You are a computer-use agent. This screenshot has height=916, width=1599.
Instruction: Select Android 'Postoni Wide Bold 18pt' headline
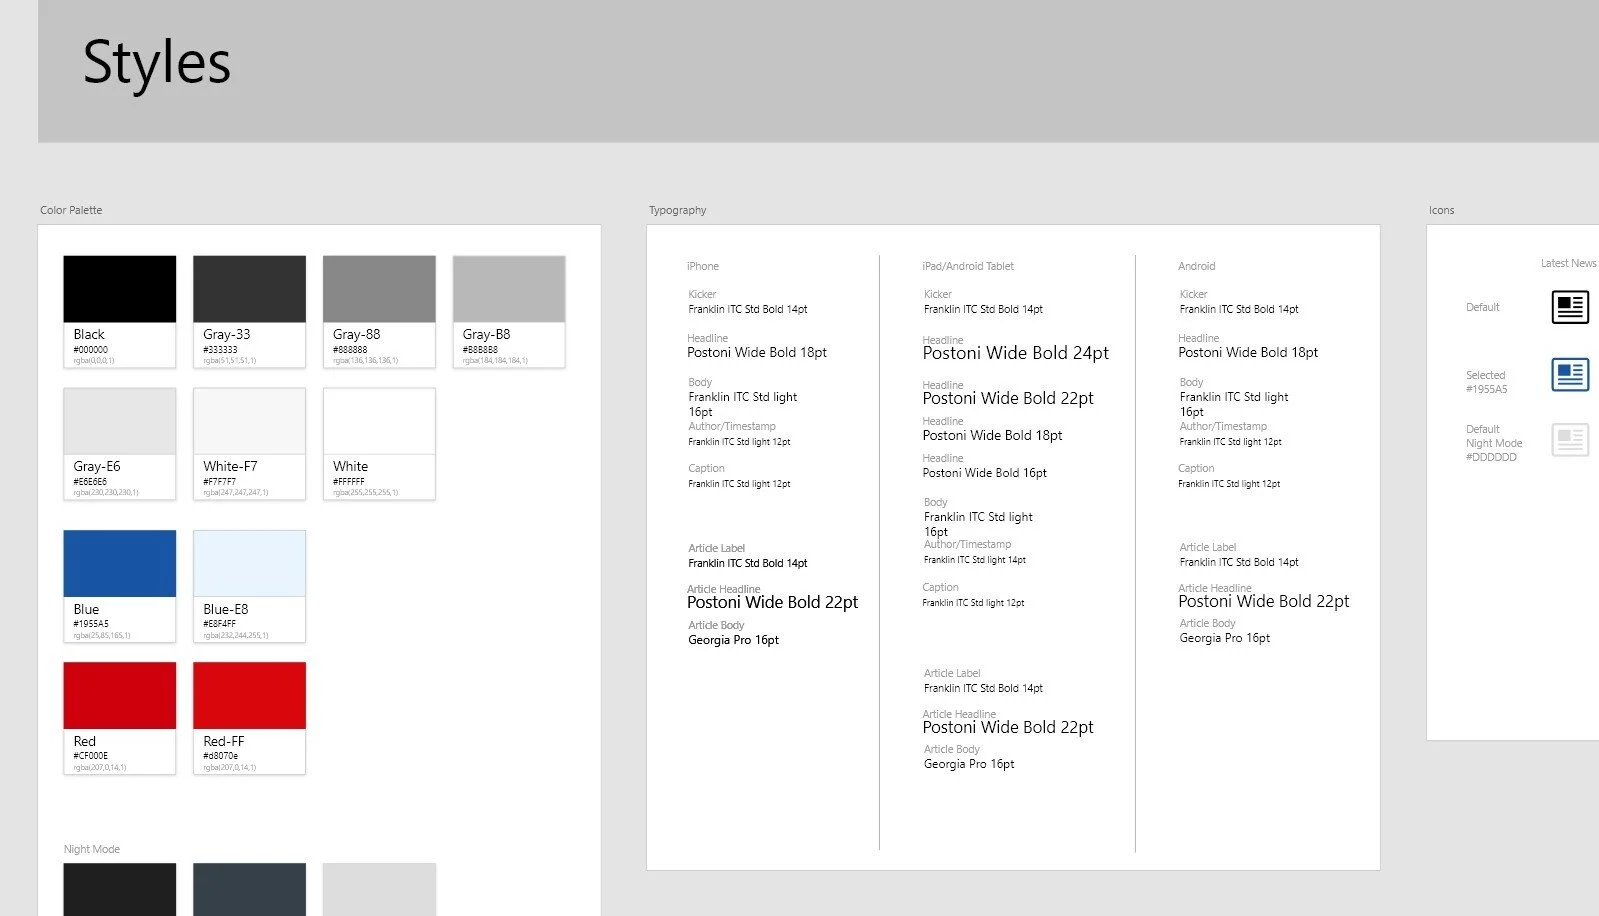coord(1248,352)
